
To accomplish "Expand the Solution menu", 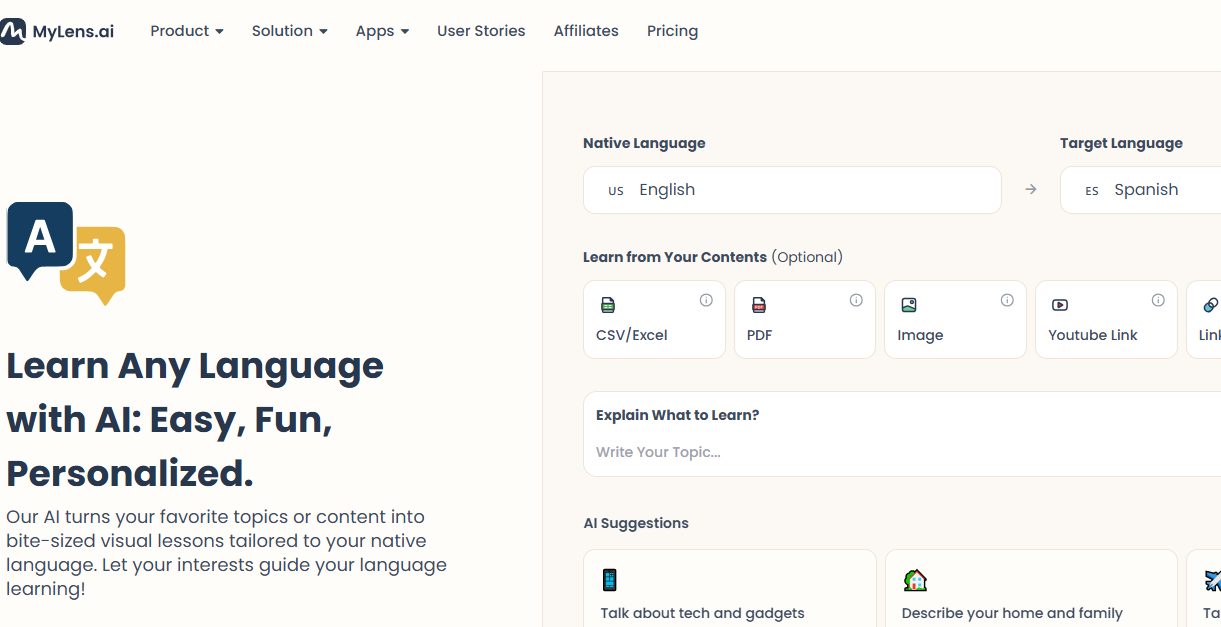I will click(x=290, y=31).
